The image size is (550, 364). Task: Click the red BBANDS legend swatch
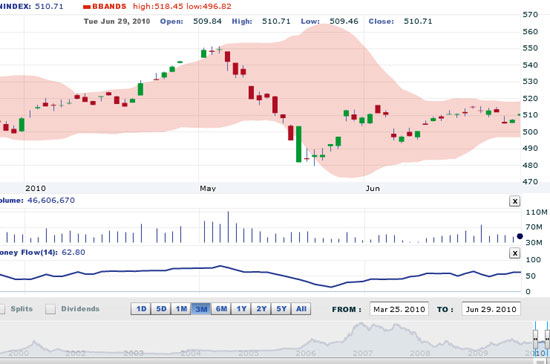[87, 7]
